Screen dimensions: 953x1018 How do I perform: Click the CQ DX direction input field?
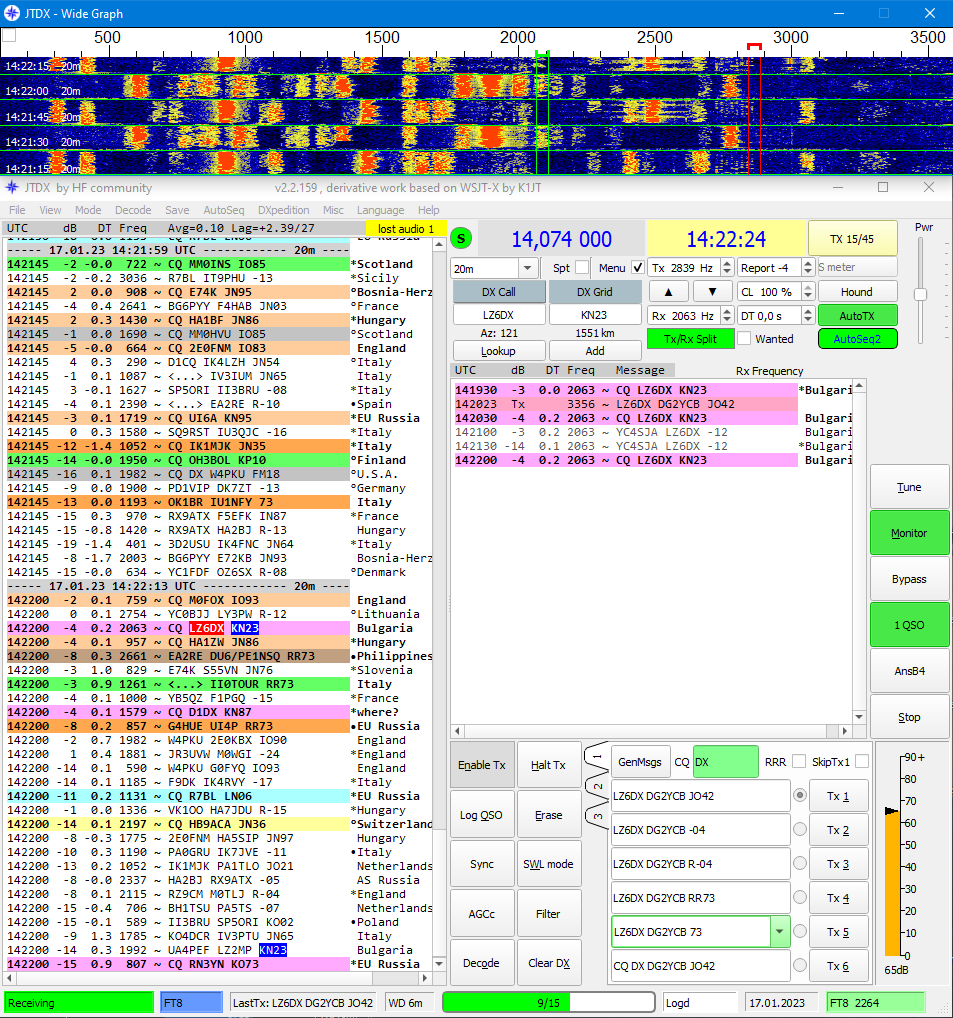(725, 762)
